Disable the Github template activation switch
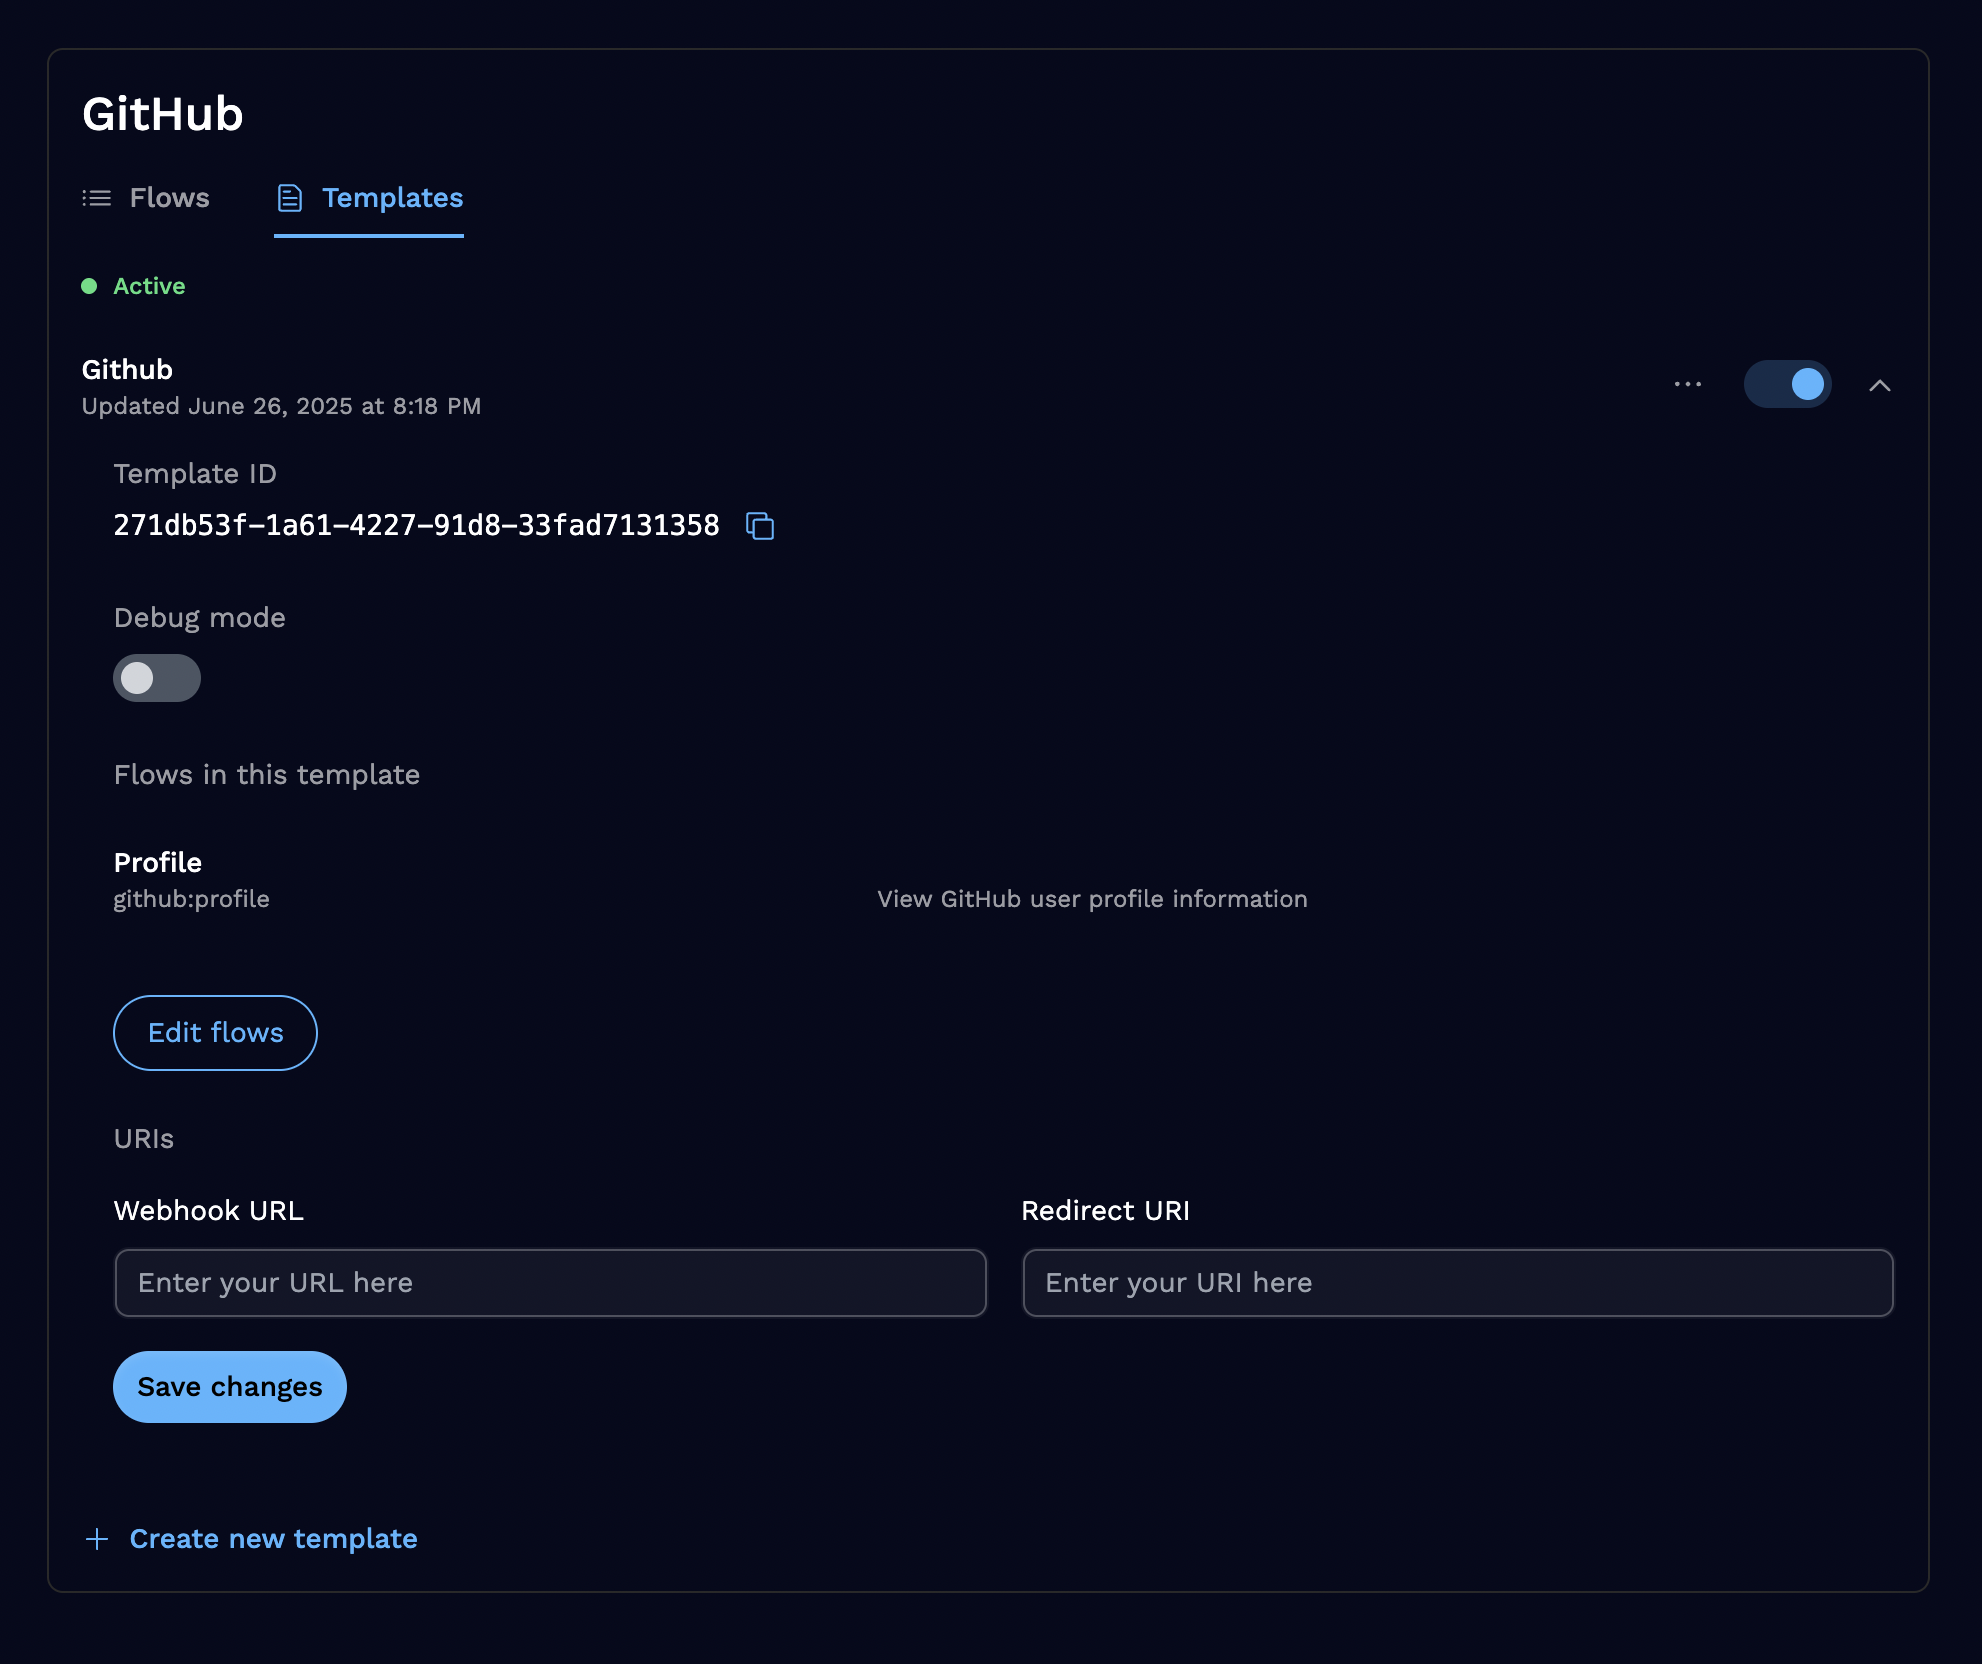Image resolution: width=1982 pixels, height=1664 pixels. pyautogui.click(x=1788, y=383)
